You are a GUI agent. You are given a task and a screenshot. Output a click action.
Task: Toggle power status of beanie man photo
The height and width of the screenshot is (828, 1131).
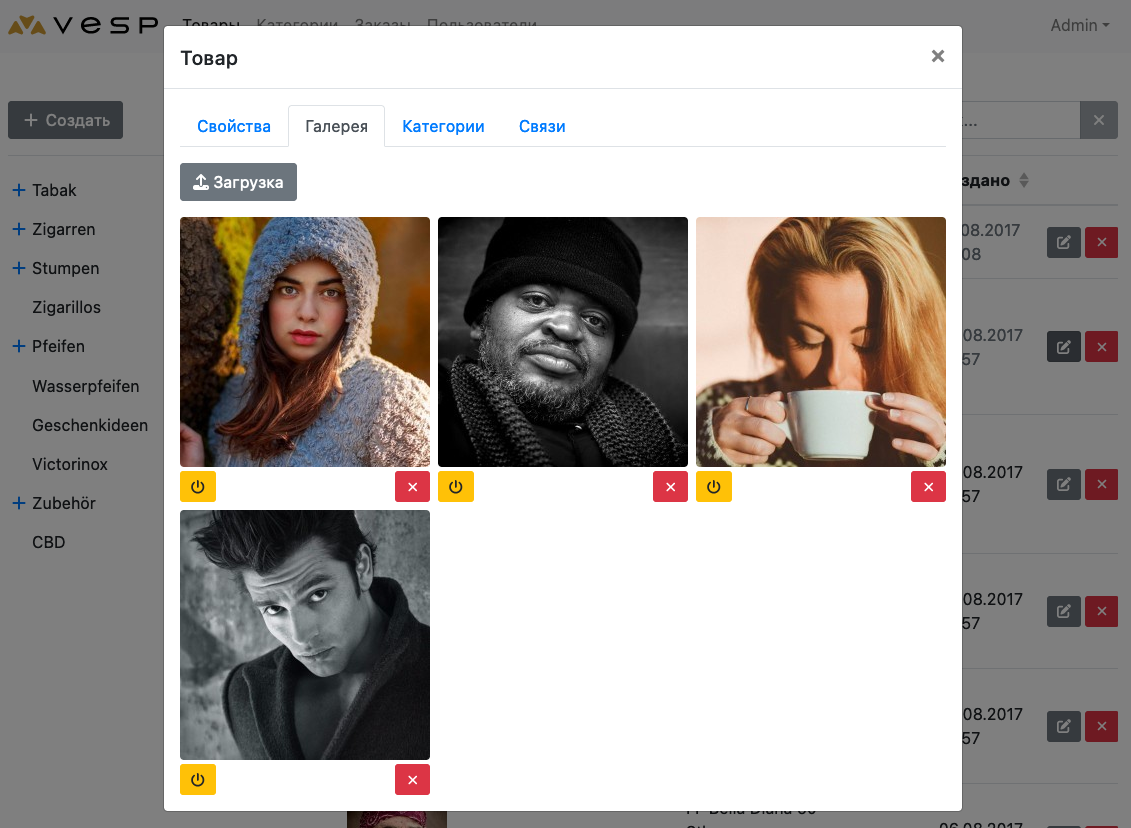click(456, 487)
